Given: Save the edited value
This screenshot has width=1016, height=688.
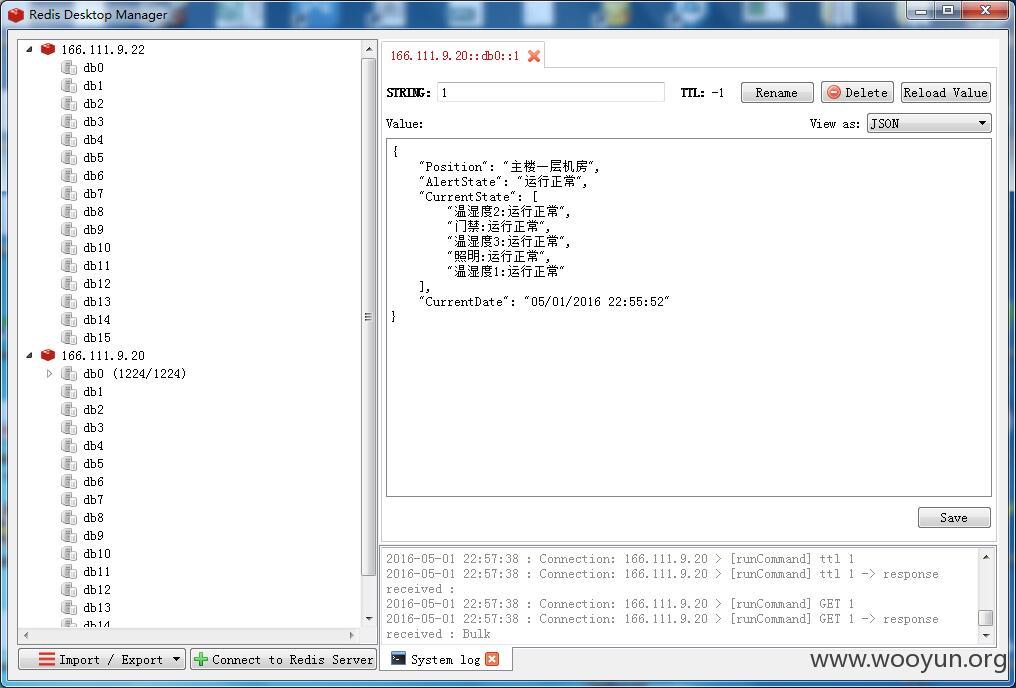Looking at the screenshot, I should tap(954, 517).
